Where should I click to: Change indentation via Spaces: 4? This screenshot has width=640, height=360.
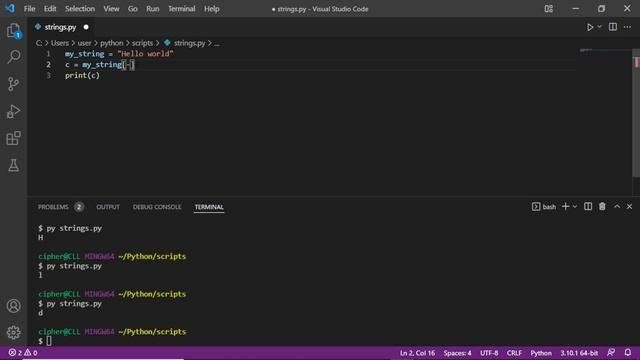tap(457, 353)
